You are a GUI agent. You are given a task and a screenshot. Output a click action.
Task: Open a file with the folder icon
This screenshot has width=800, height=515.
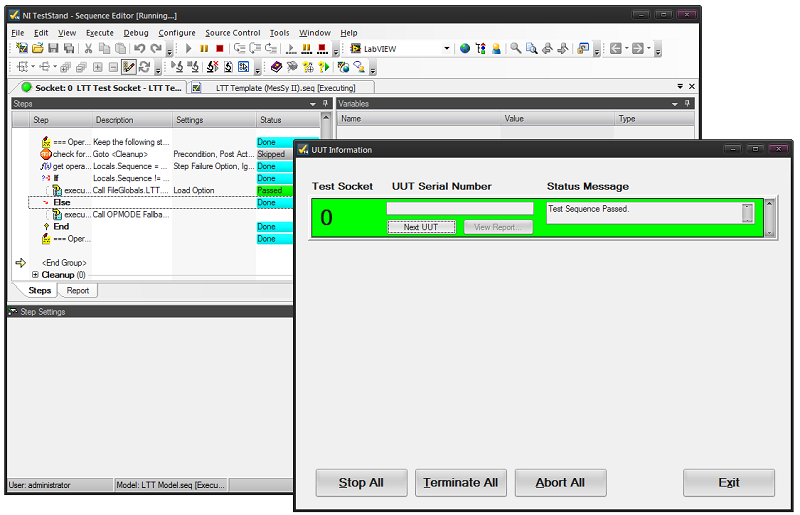pyautogui.click(x=38, y=48)
